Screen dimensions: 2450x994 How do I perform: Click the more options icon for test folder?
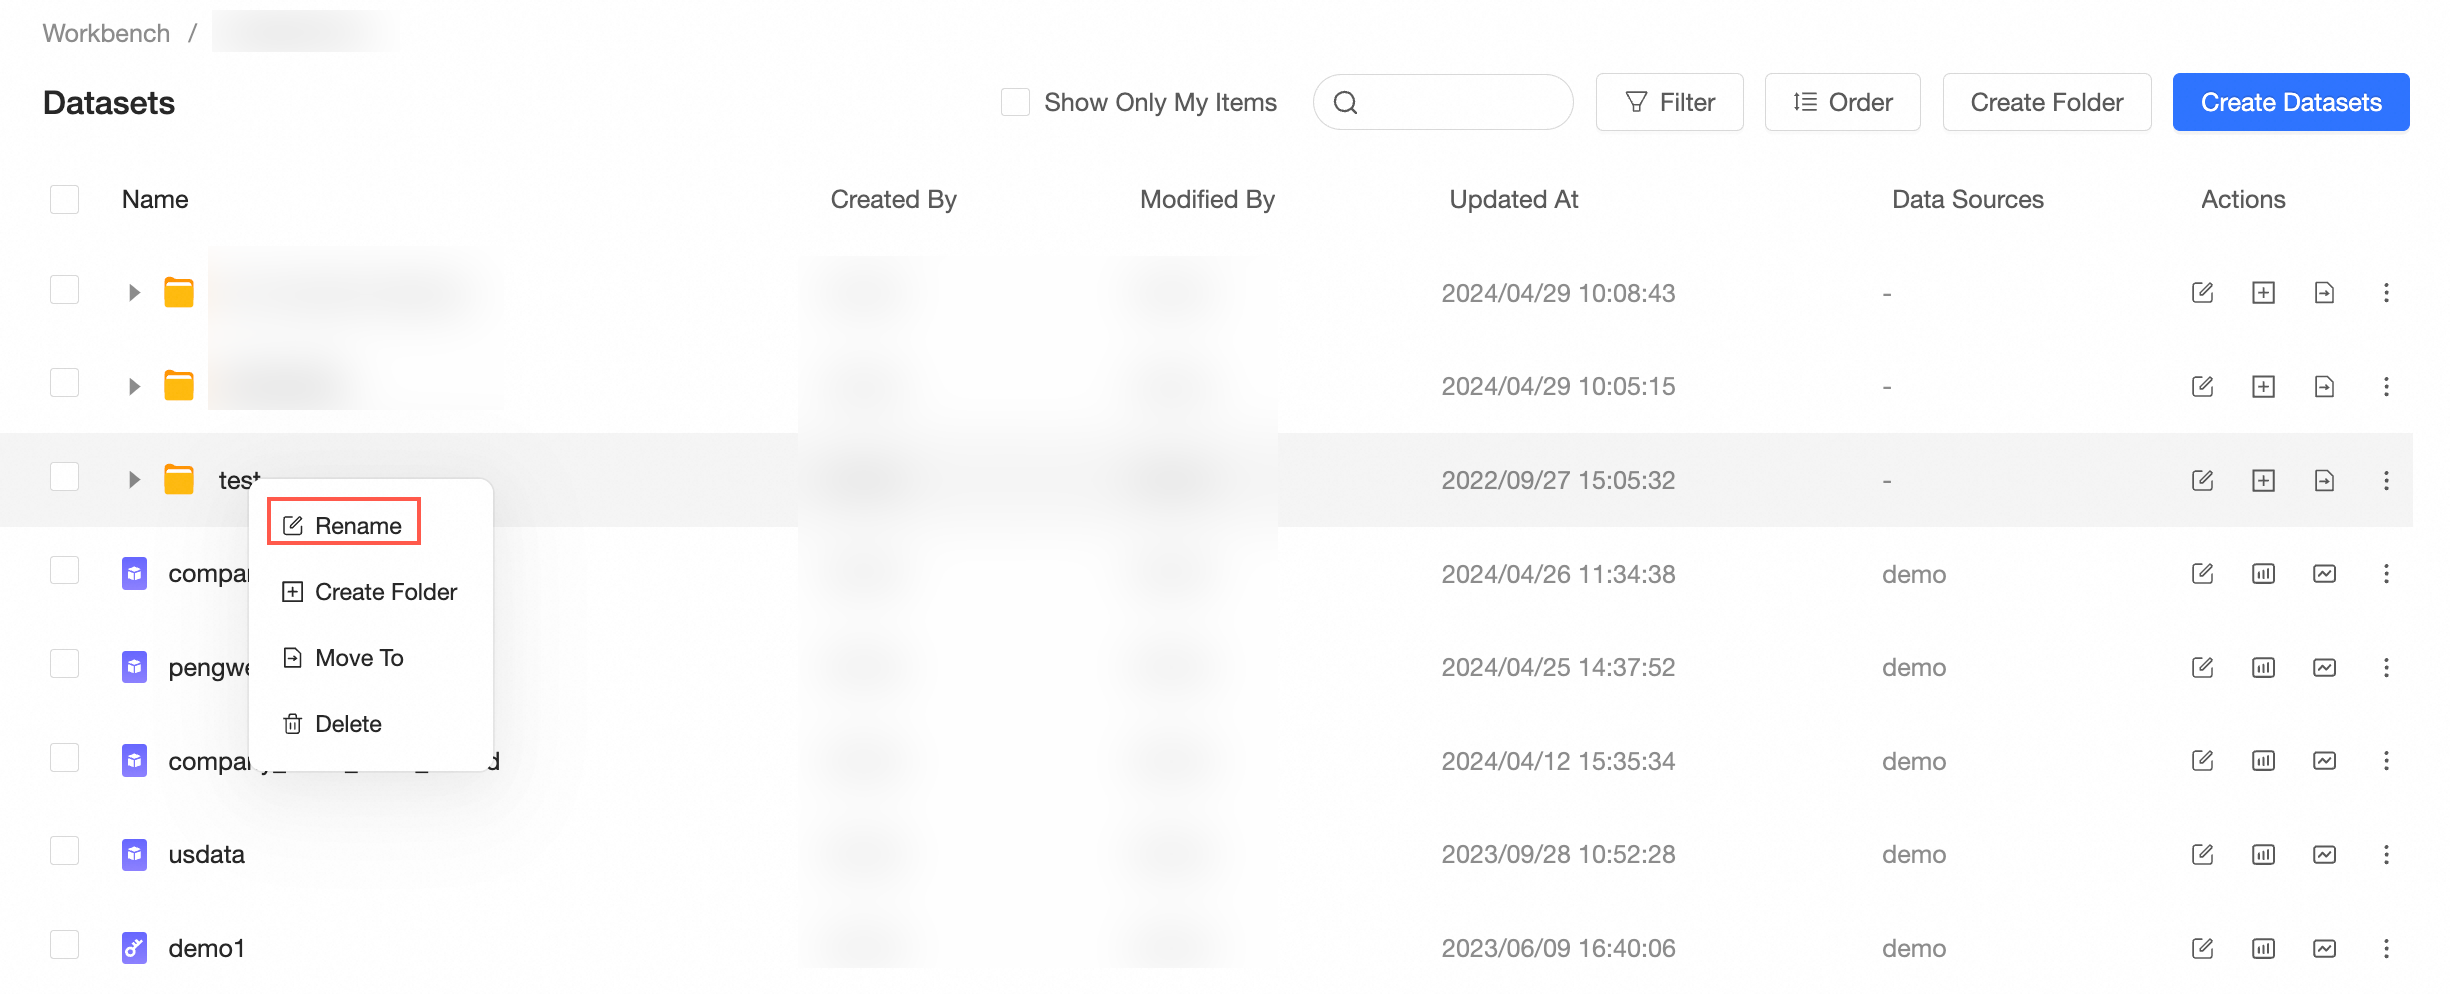2386,480
